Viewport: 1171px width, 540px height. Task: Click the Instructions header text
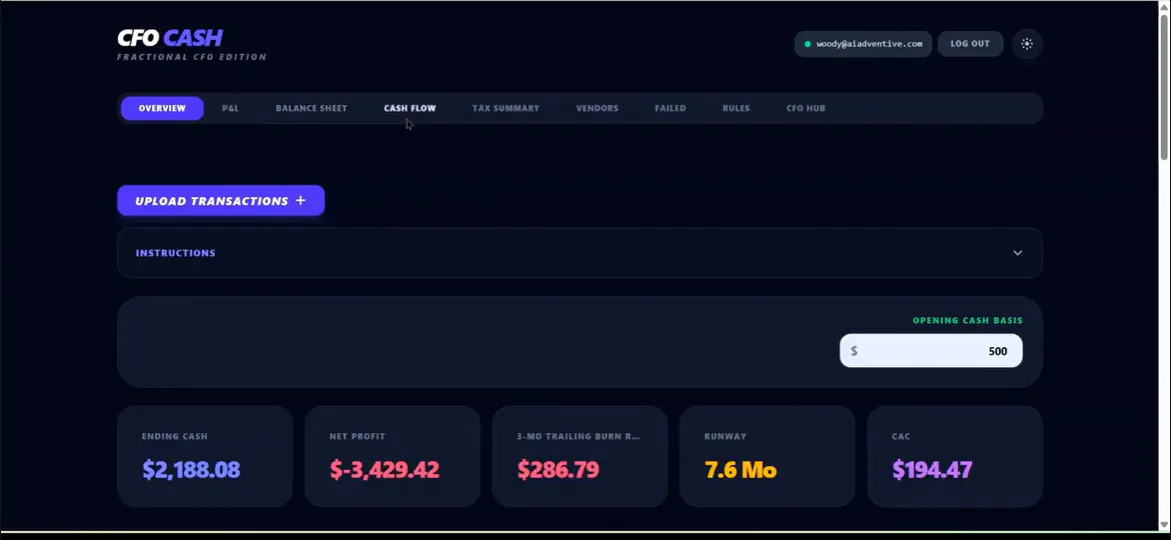click(176, 253)
